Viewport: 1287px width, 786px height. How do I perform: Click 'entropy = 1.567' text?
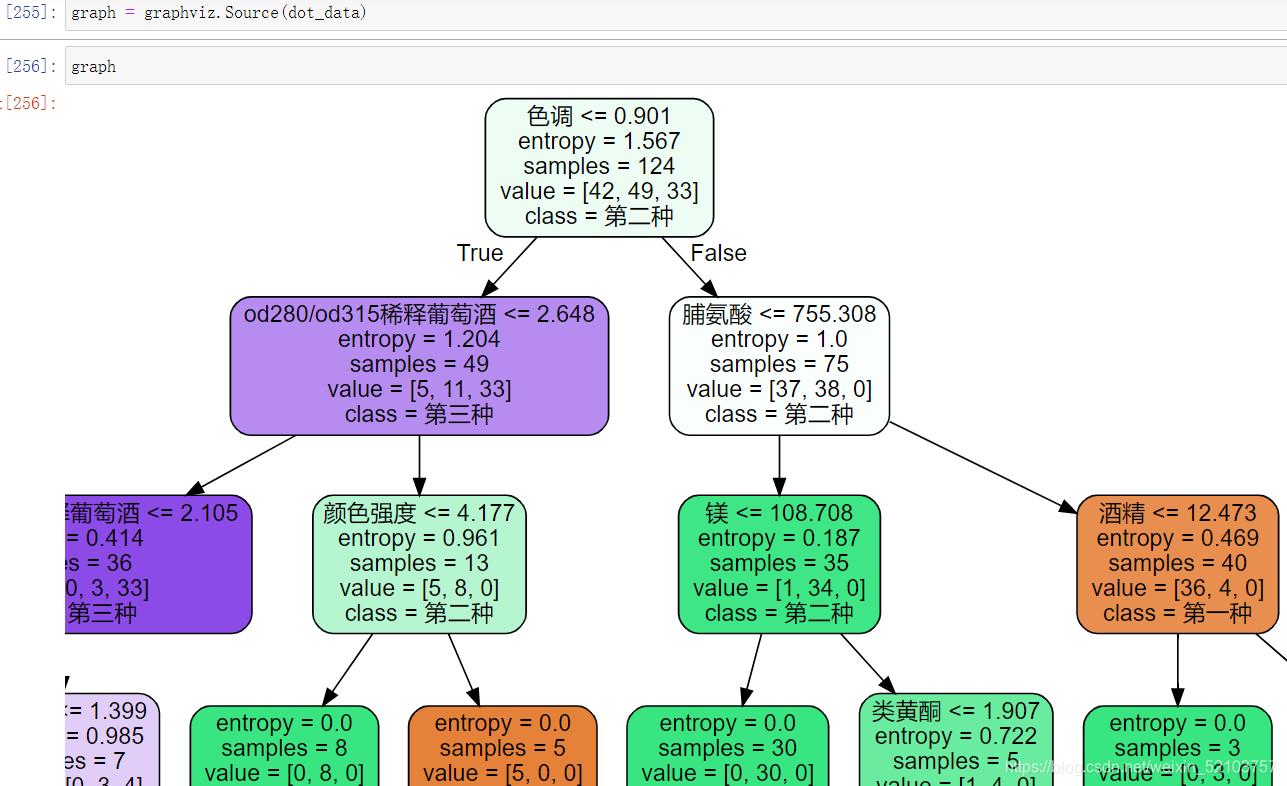599,141
